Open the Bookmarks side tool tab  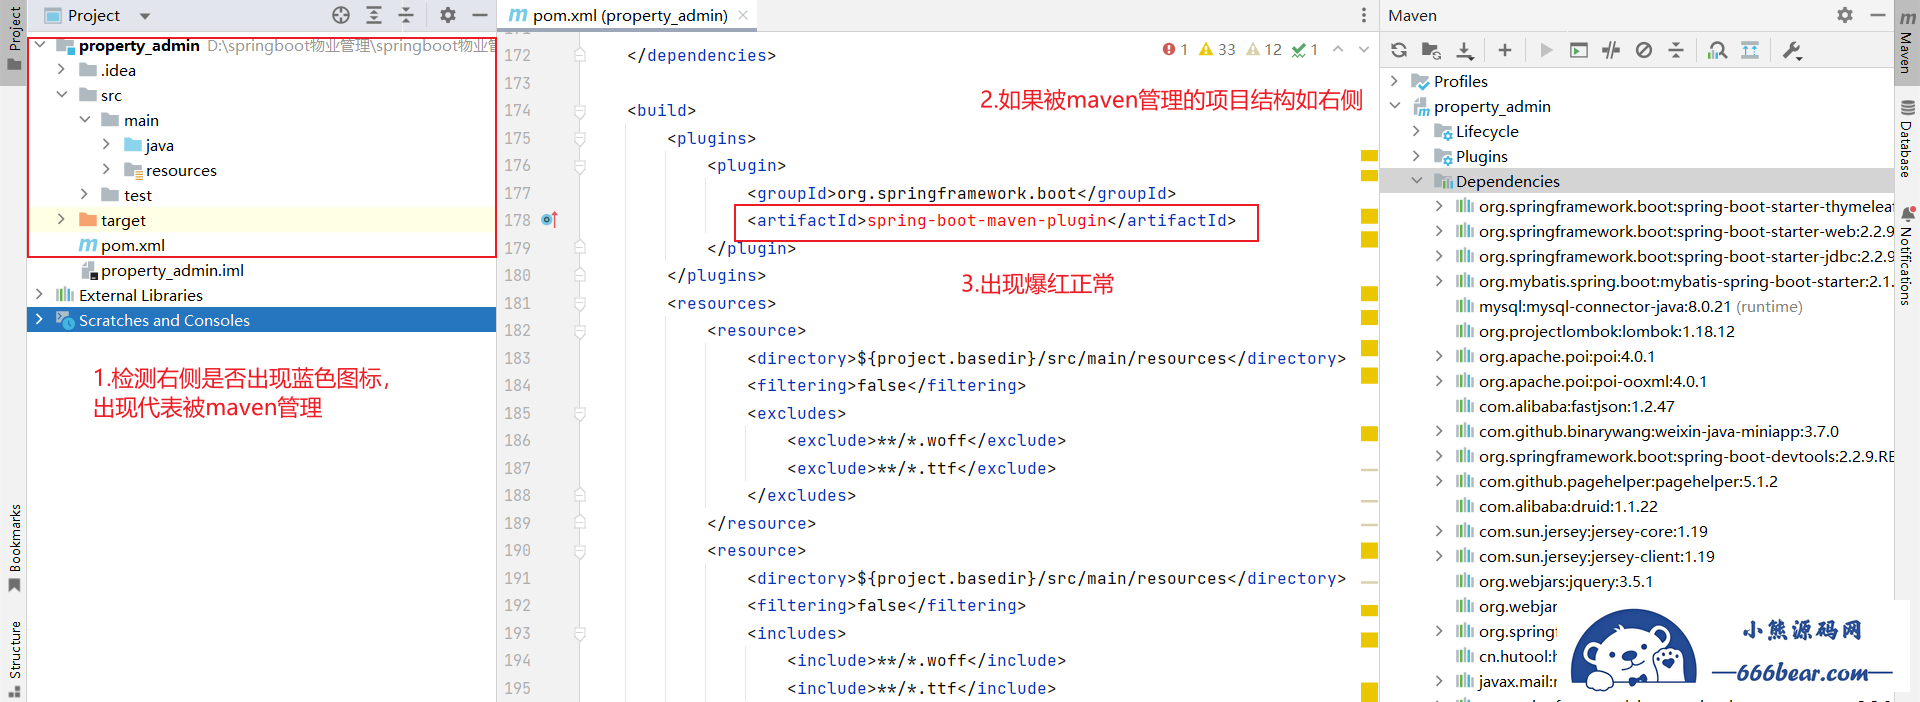tap(14, 548)
